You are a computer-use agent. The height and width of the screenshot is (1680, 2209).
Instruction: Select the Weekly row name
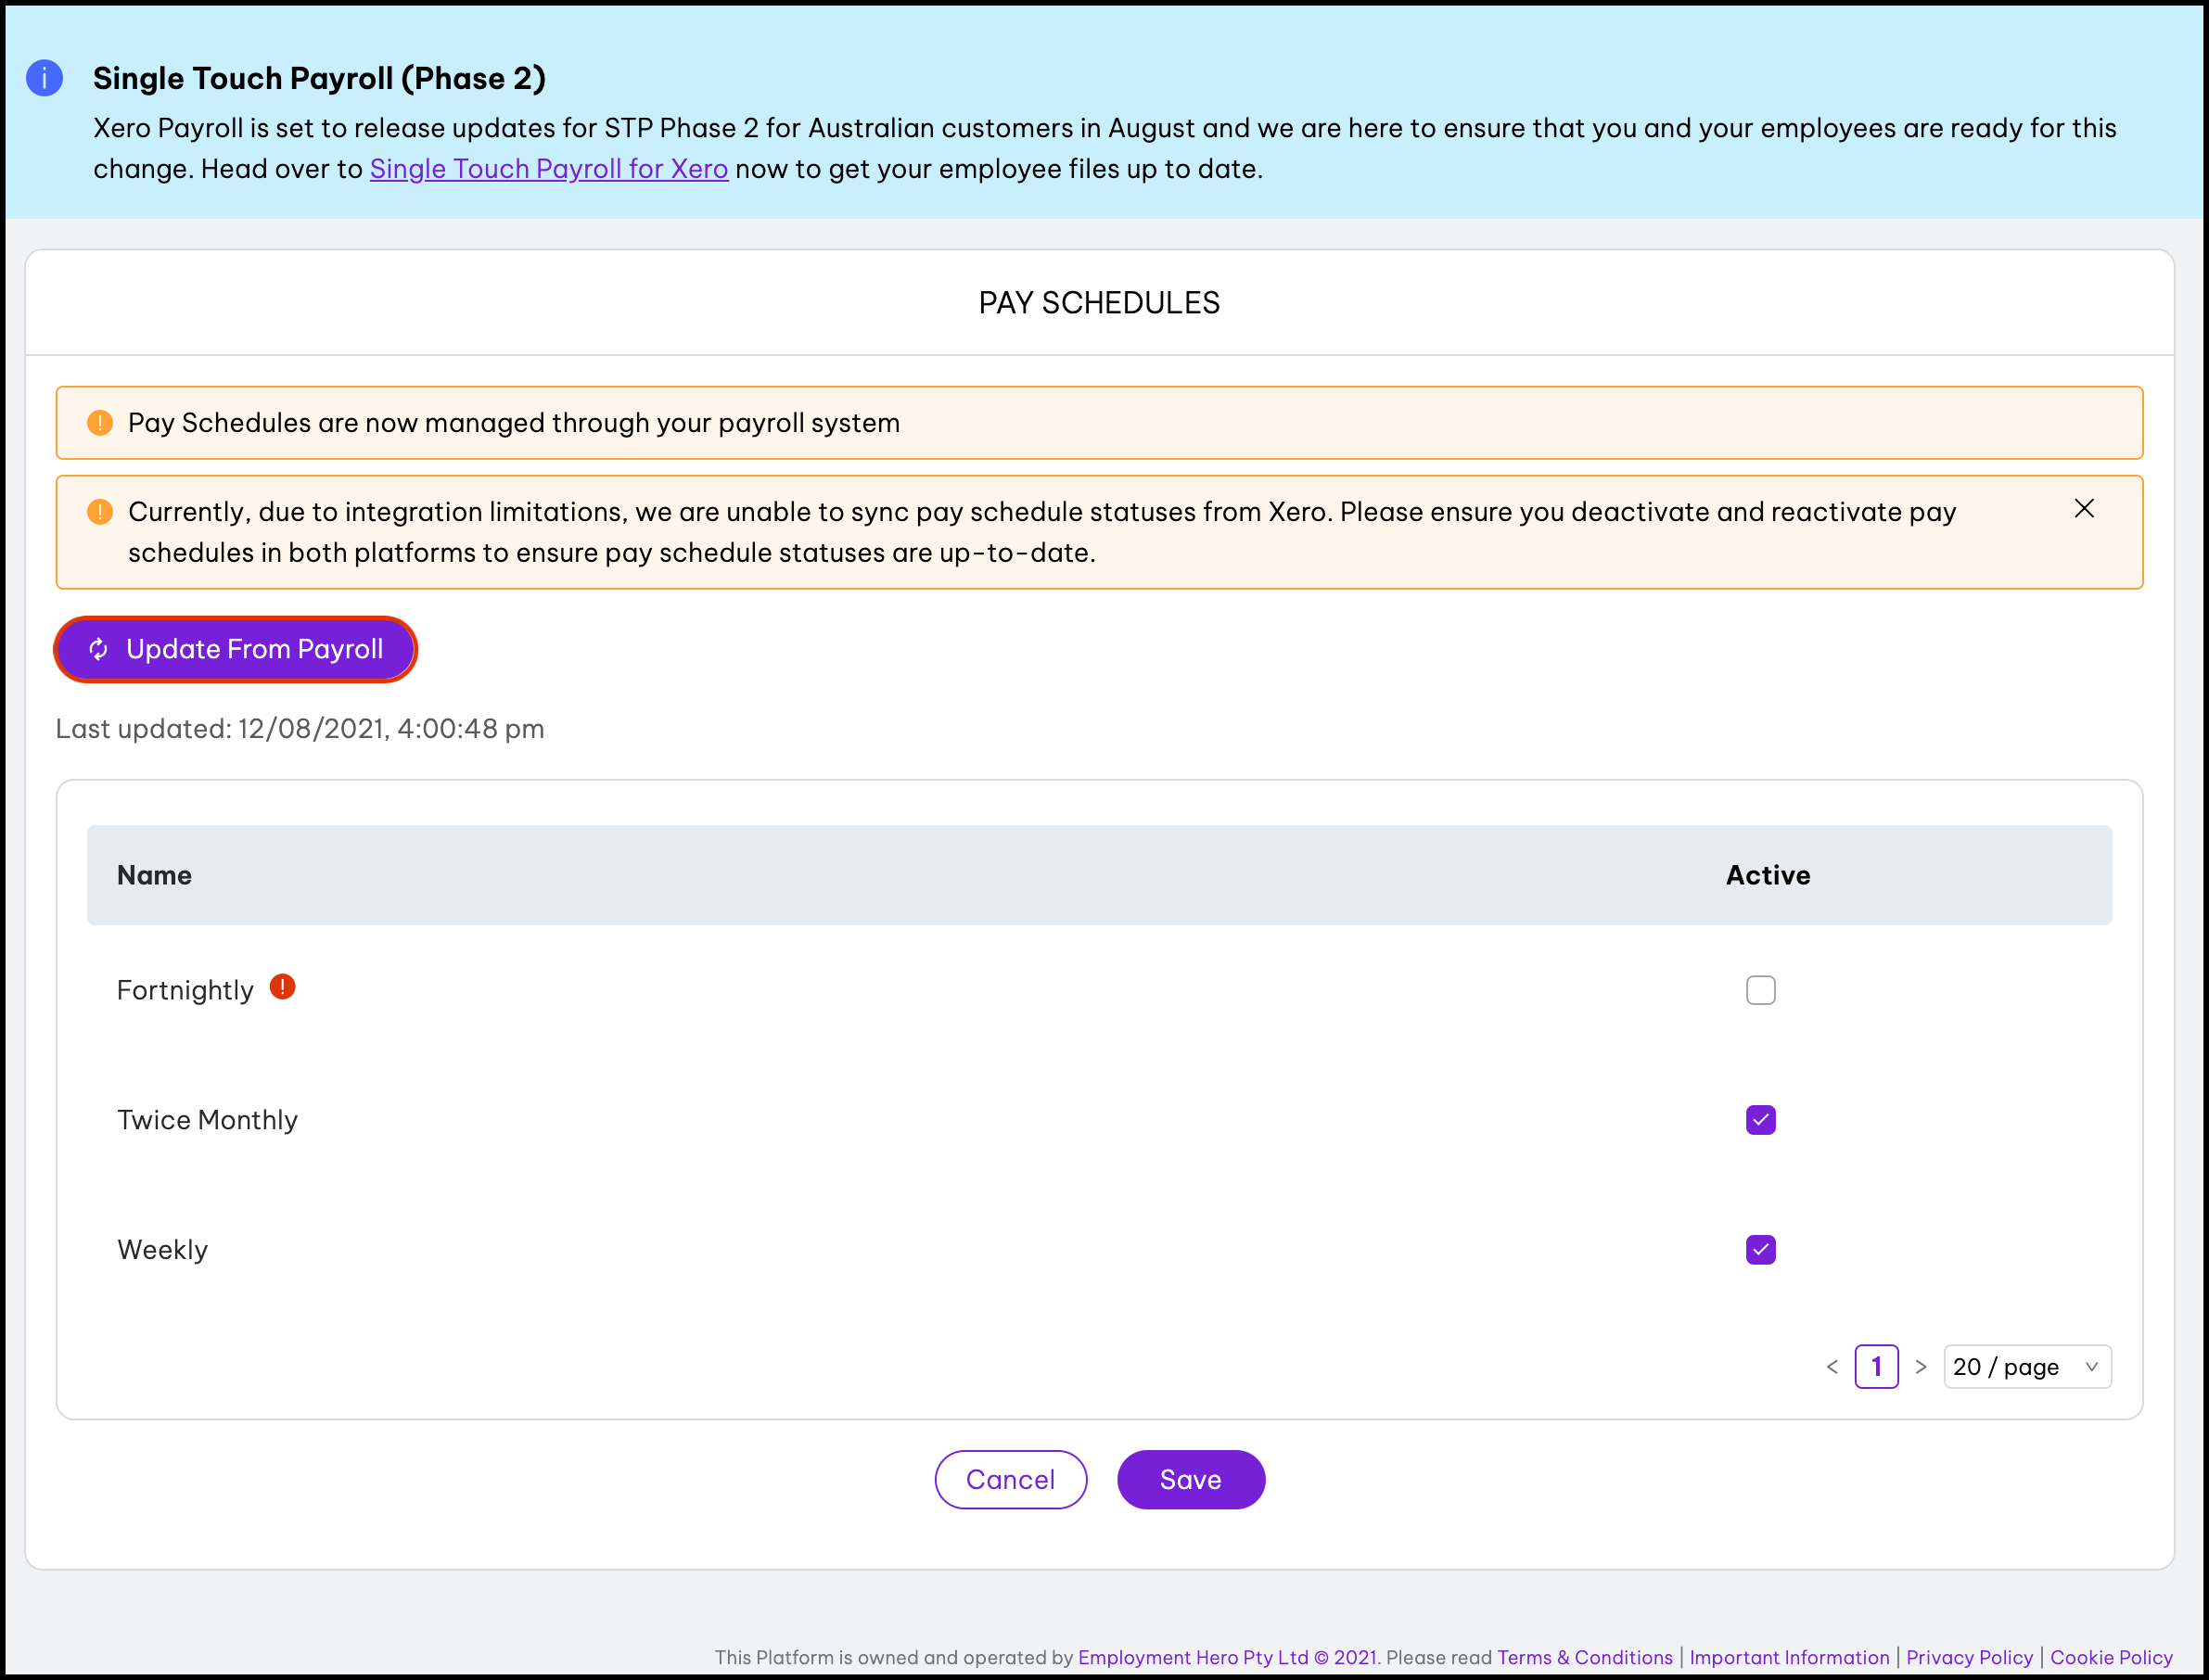tap(162, 1250)
